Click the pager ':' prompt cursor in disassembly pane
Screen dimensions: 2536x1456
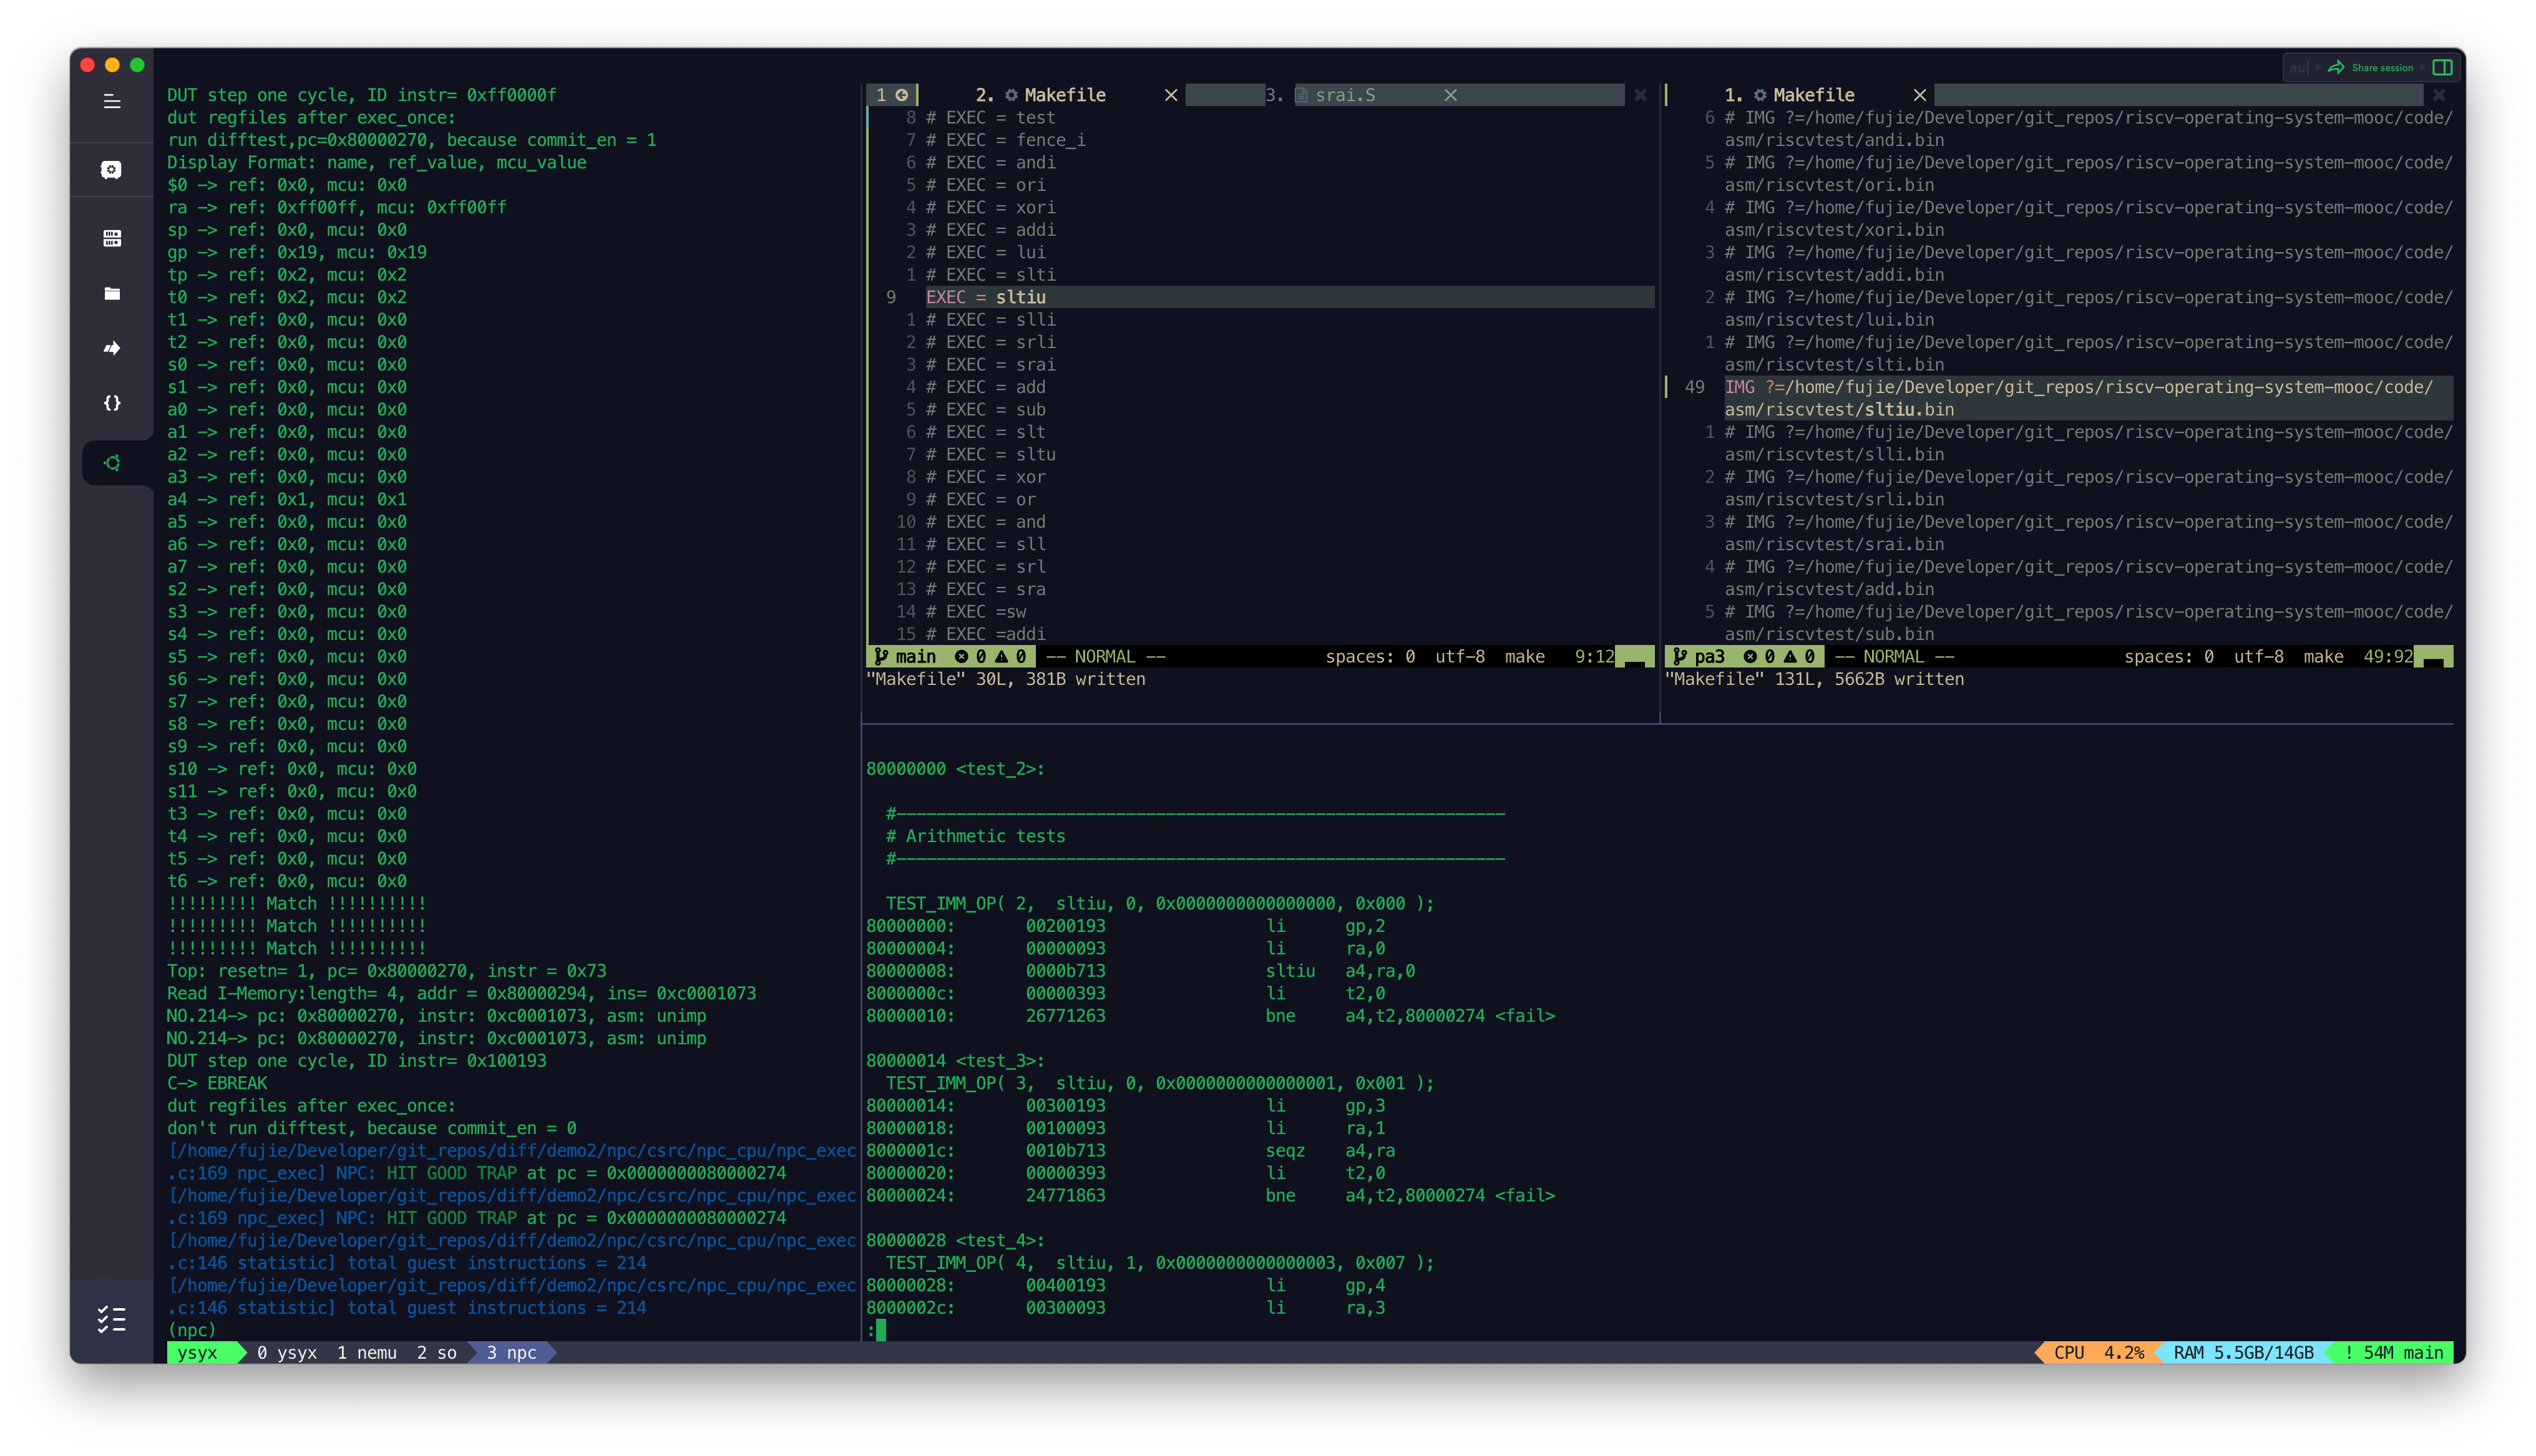tap(880, 1330)
